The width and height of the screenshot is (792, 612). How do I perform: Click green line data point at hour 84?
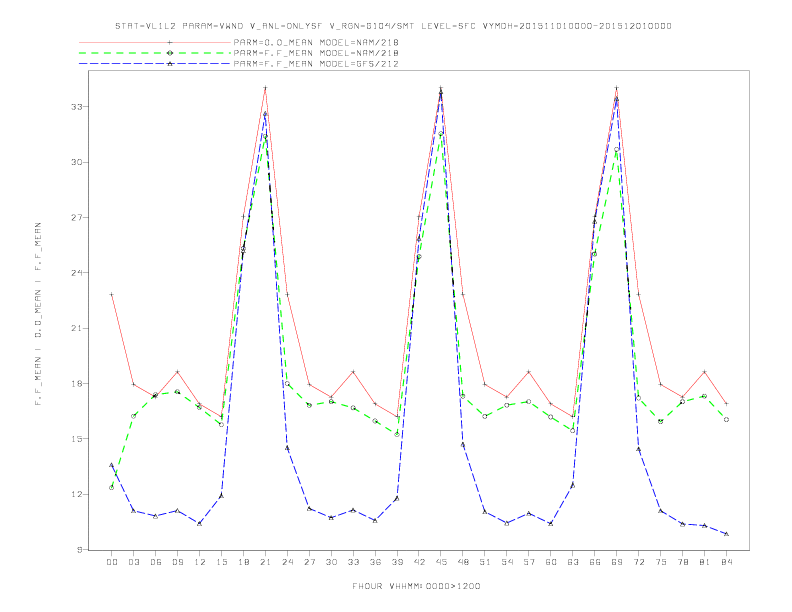click(726, 420)
